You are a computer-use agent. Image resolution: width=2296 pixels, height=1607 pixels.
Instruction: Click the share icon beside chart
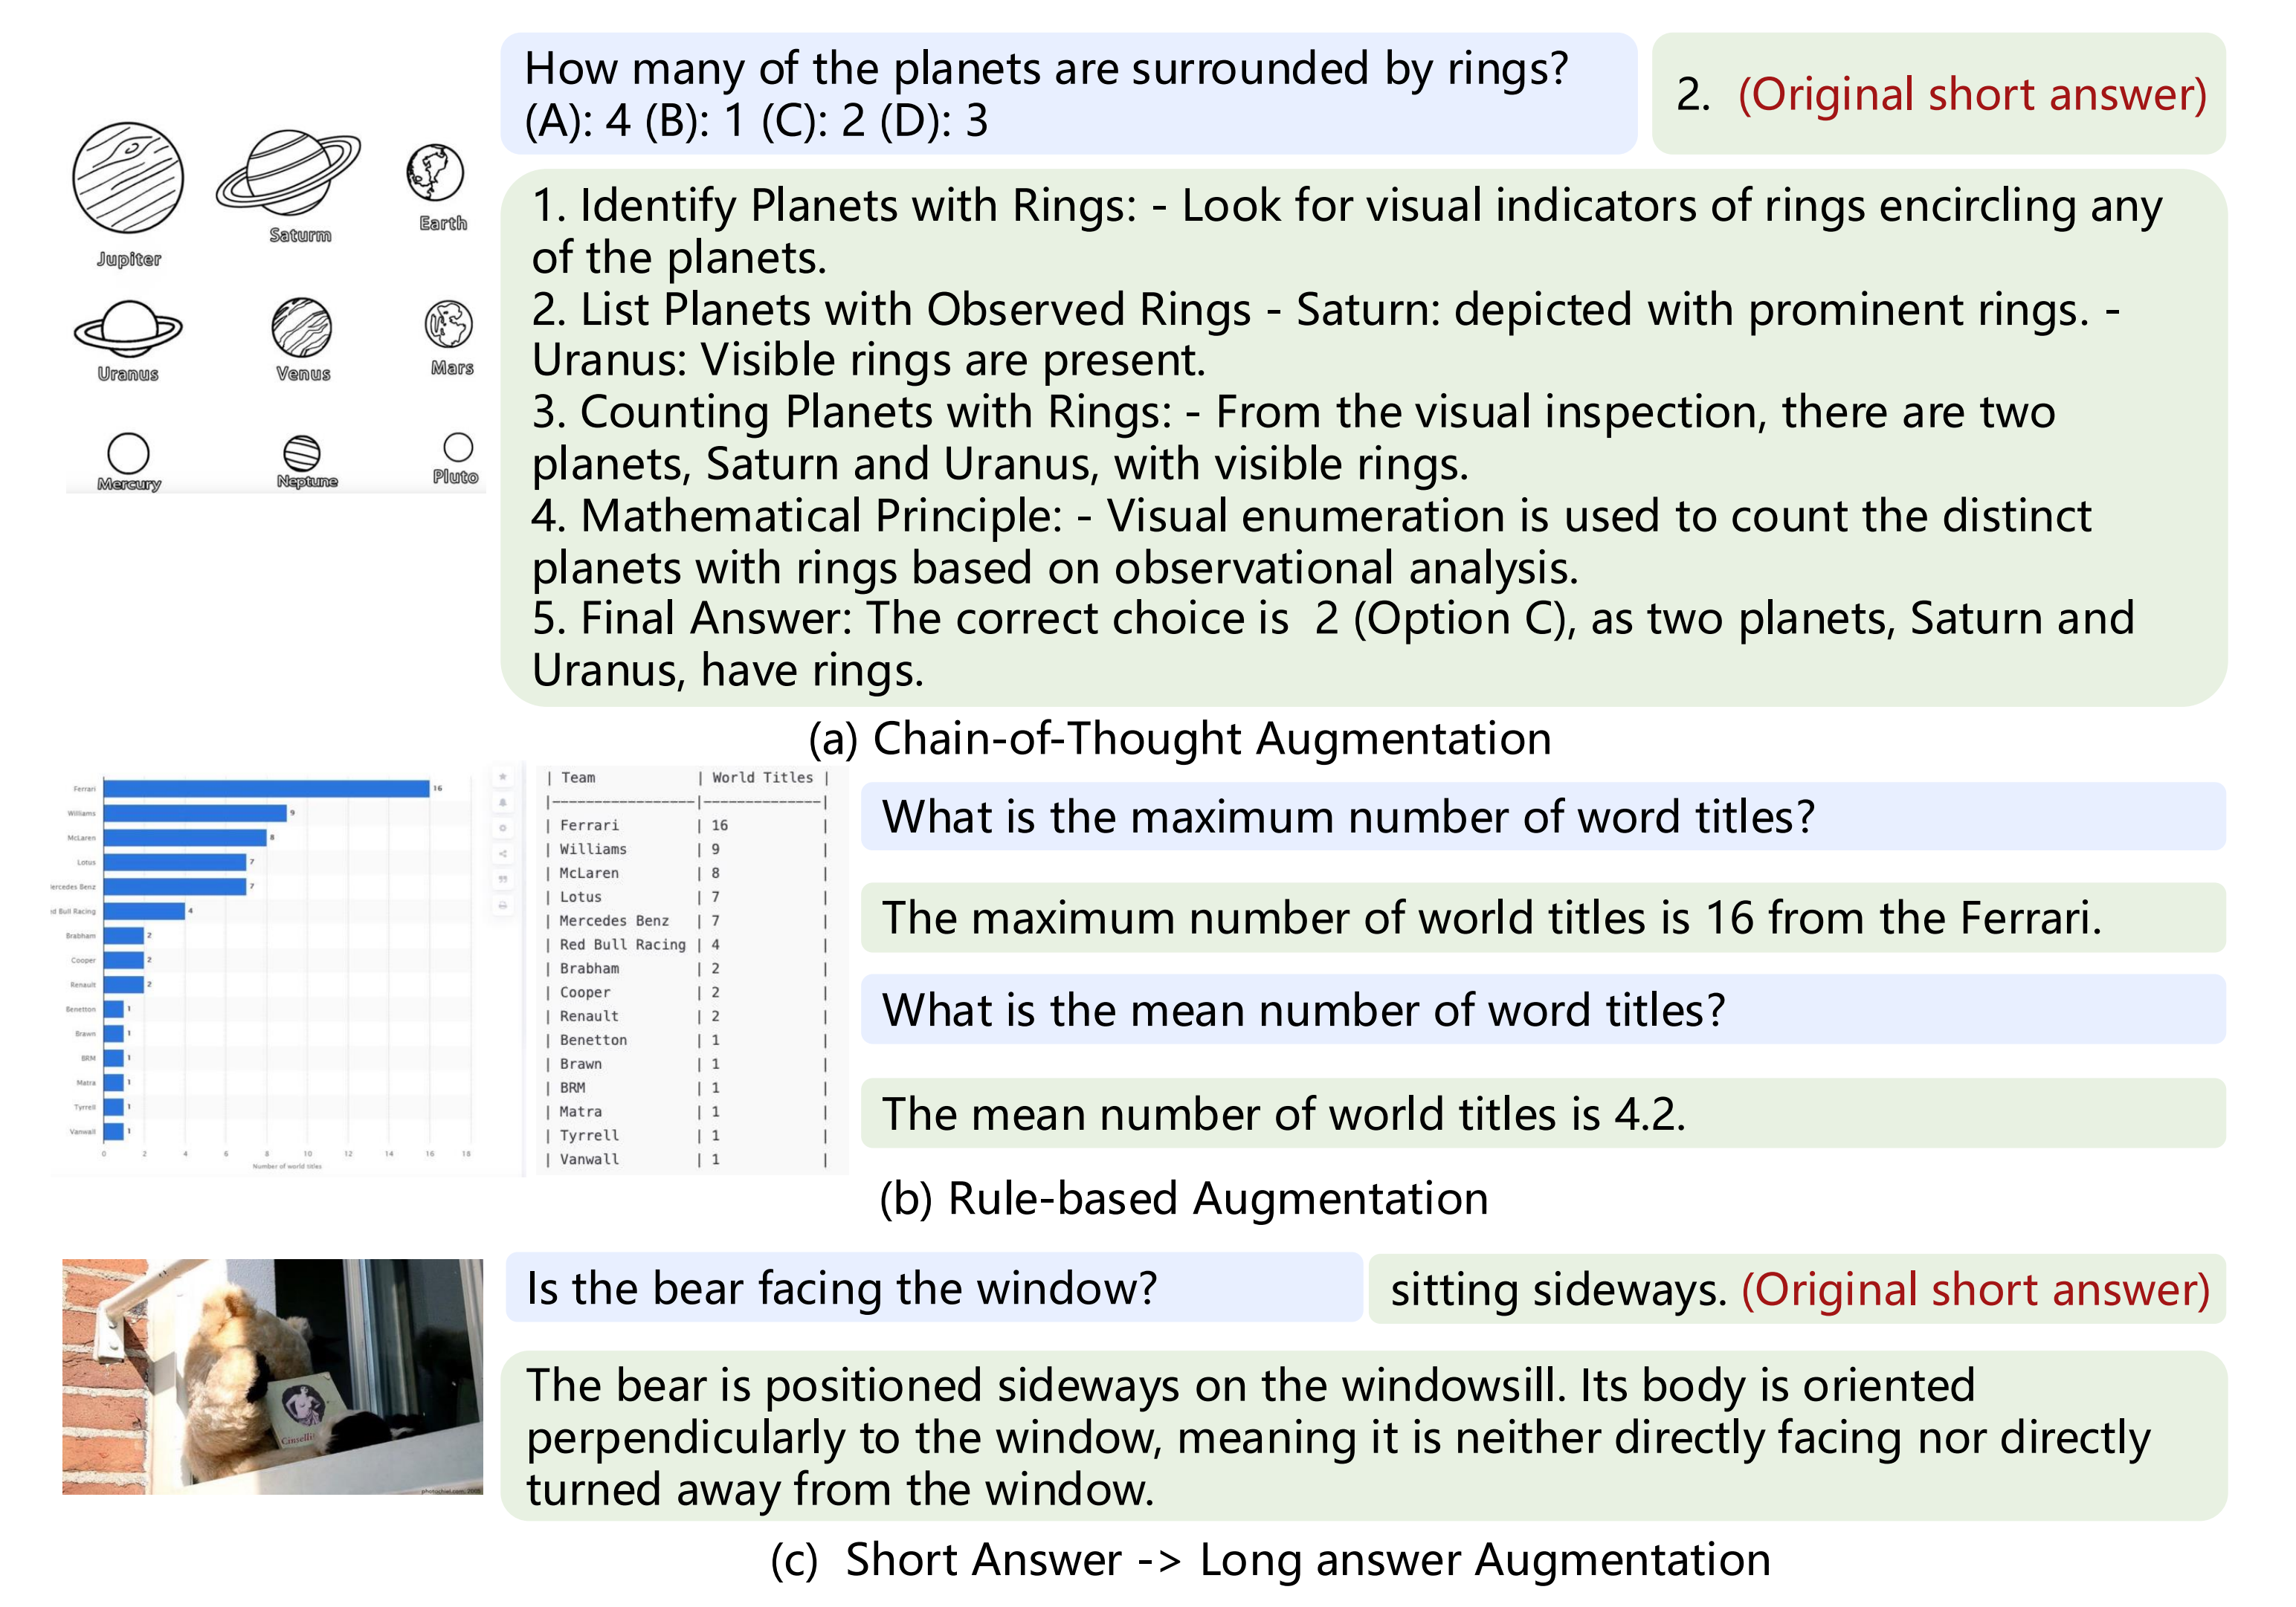[x=503, y=853]
